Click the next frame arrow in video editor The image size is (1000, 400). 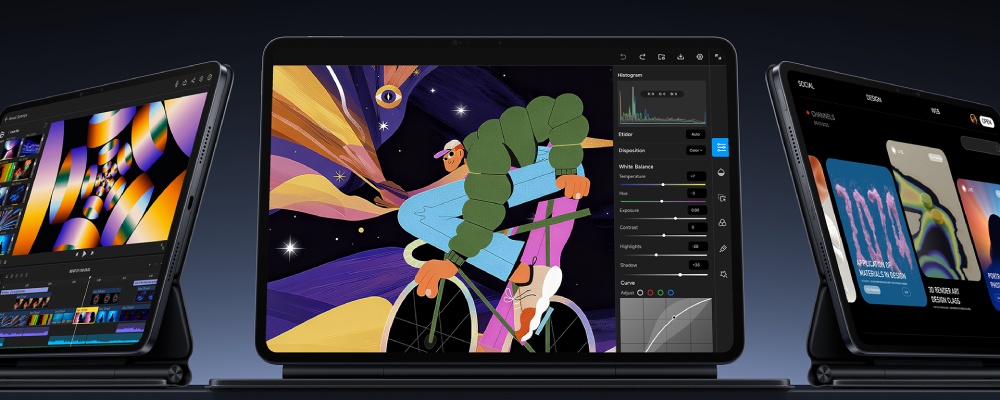click(x=94, y=251)
